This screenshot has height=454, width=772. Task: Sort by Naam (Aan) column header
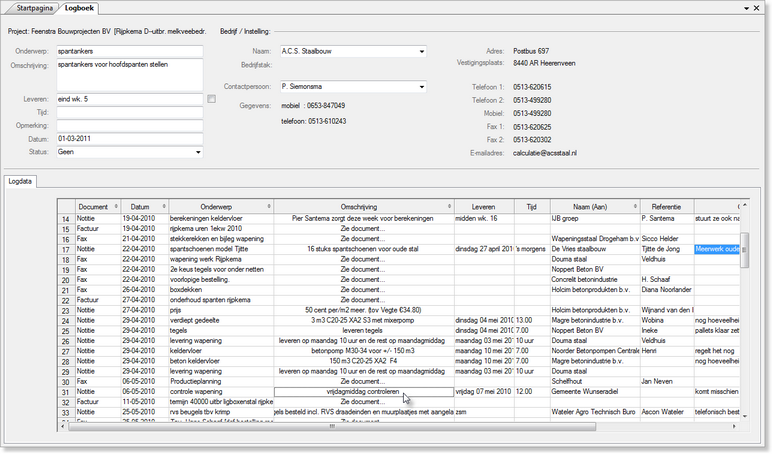click(595, 207)
